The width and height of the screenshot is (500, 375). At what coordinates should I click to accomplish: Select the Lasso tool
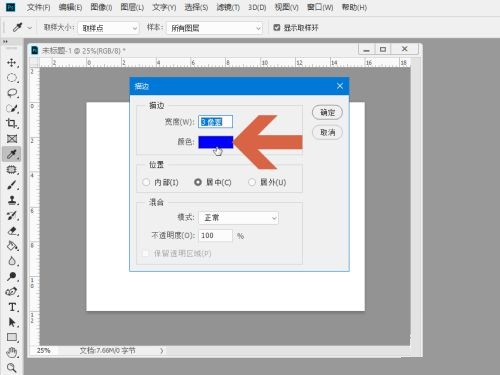click(12, 93)
